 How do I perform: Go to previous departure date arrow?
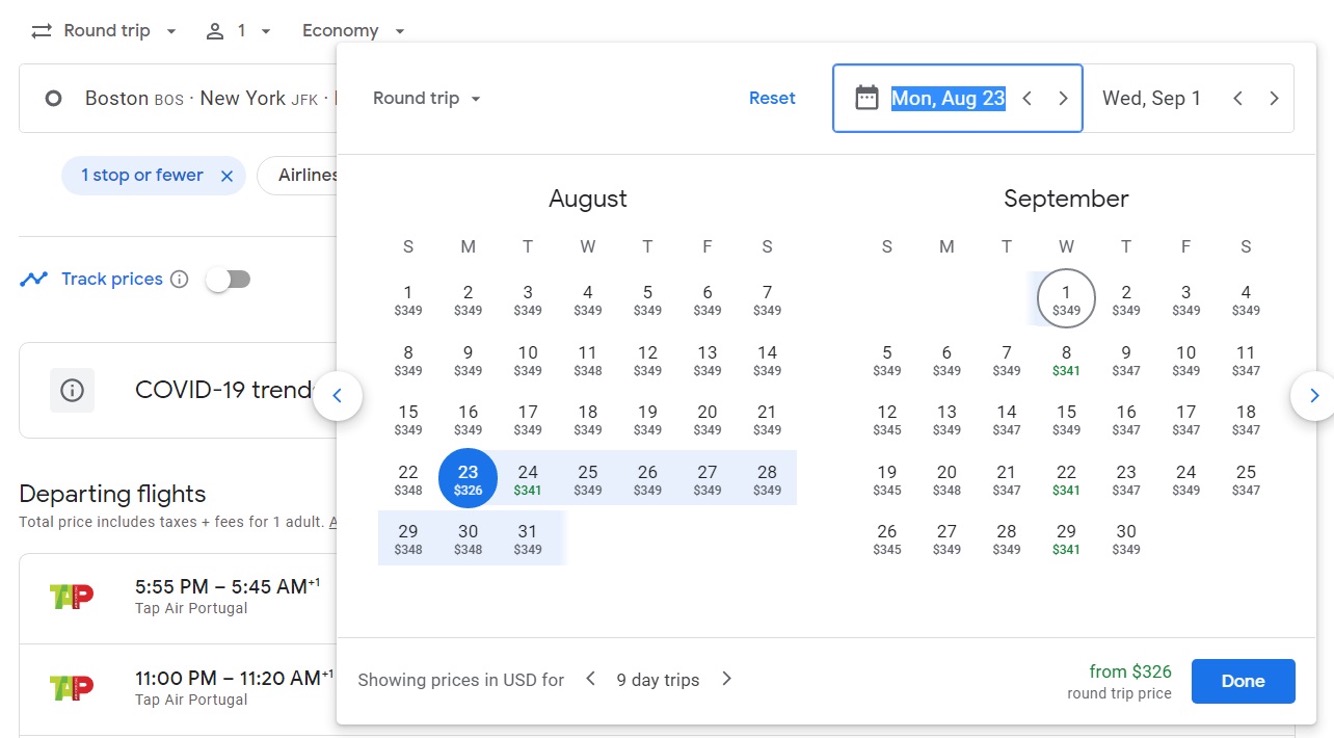pos(1027,98)
